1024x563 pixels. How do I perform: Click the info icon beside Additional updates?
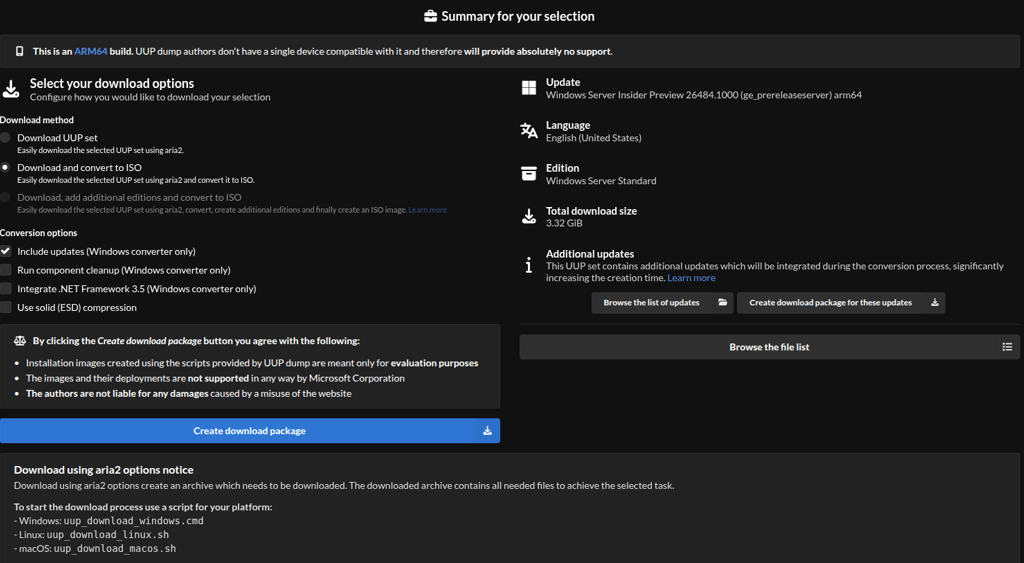tap(529, 265)
